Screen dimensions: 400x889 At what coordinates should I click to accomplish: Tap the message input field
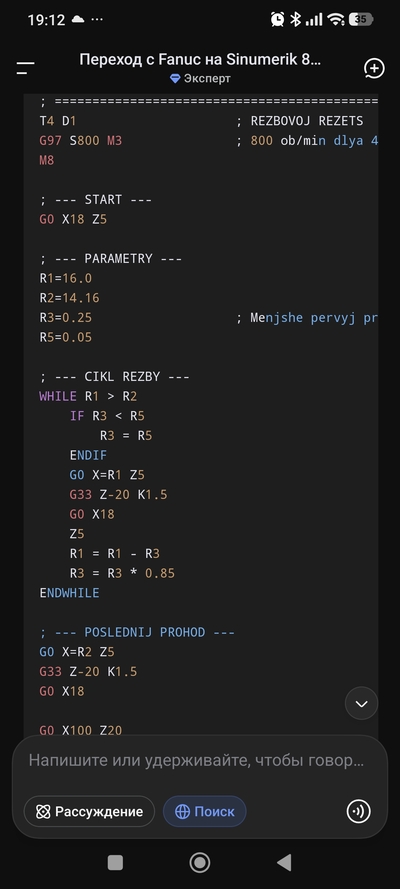[x=197, y=760]
